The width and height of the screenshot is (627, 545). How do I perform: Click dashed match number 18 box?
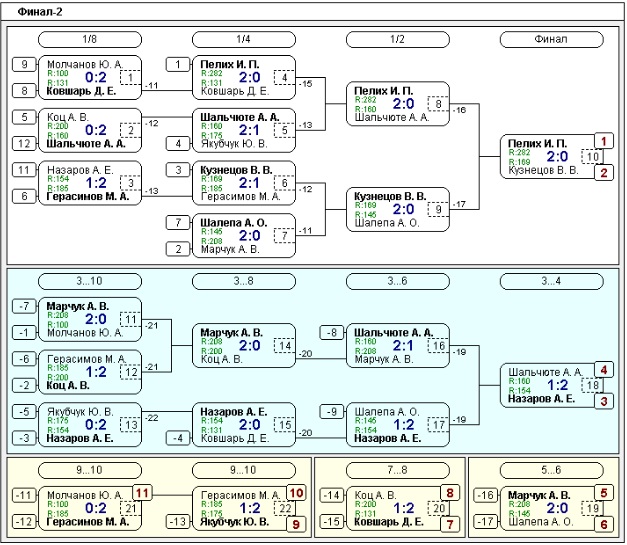pyautogui.click(x=592, y=385)
